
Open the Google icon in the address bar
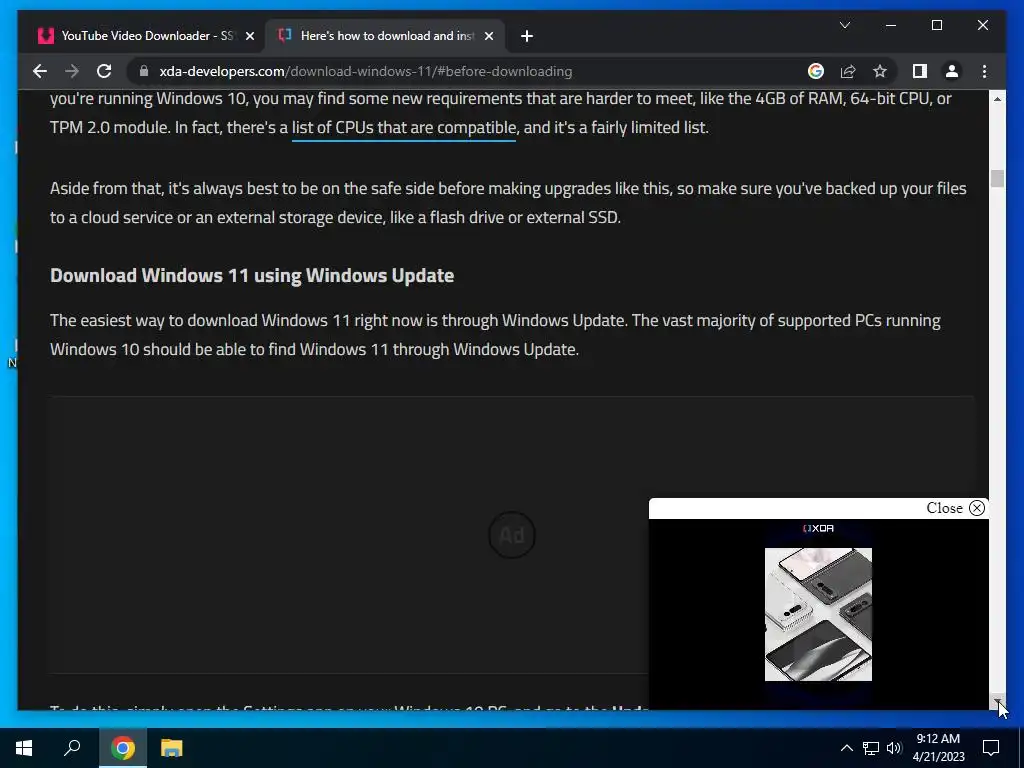click(x=816, y=71)
